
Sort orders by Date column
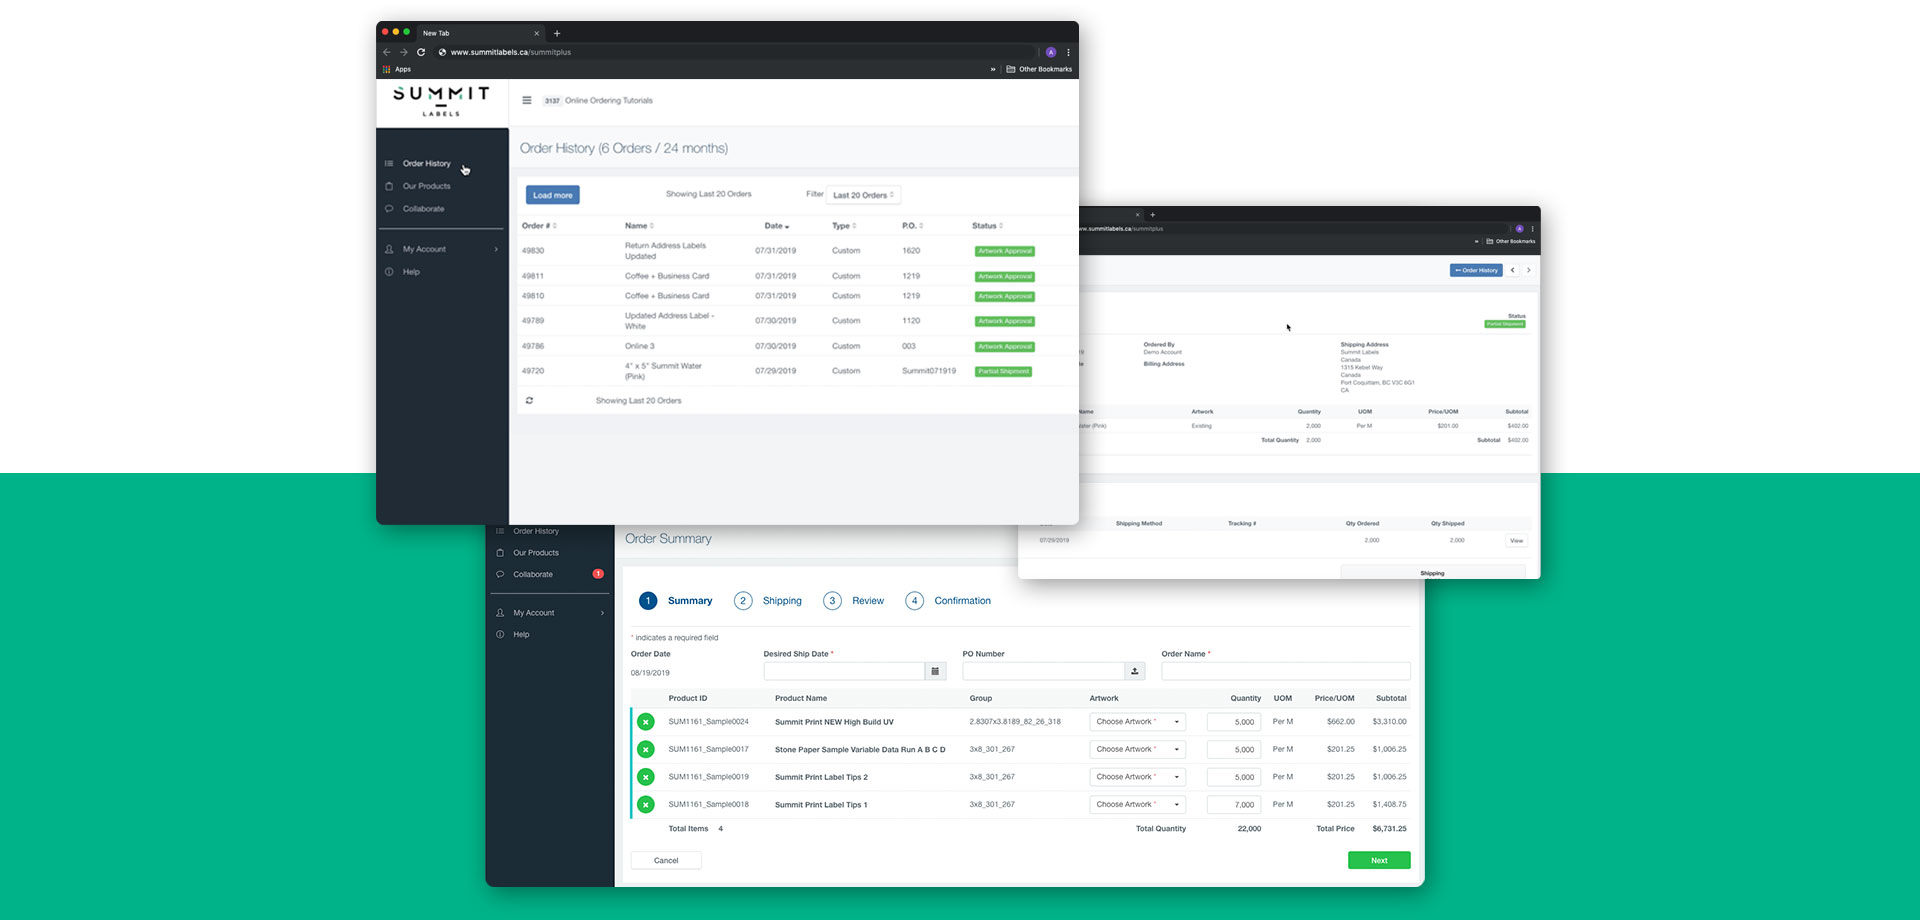[x=777, y=226]
